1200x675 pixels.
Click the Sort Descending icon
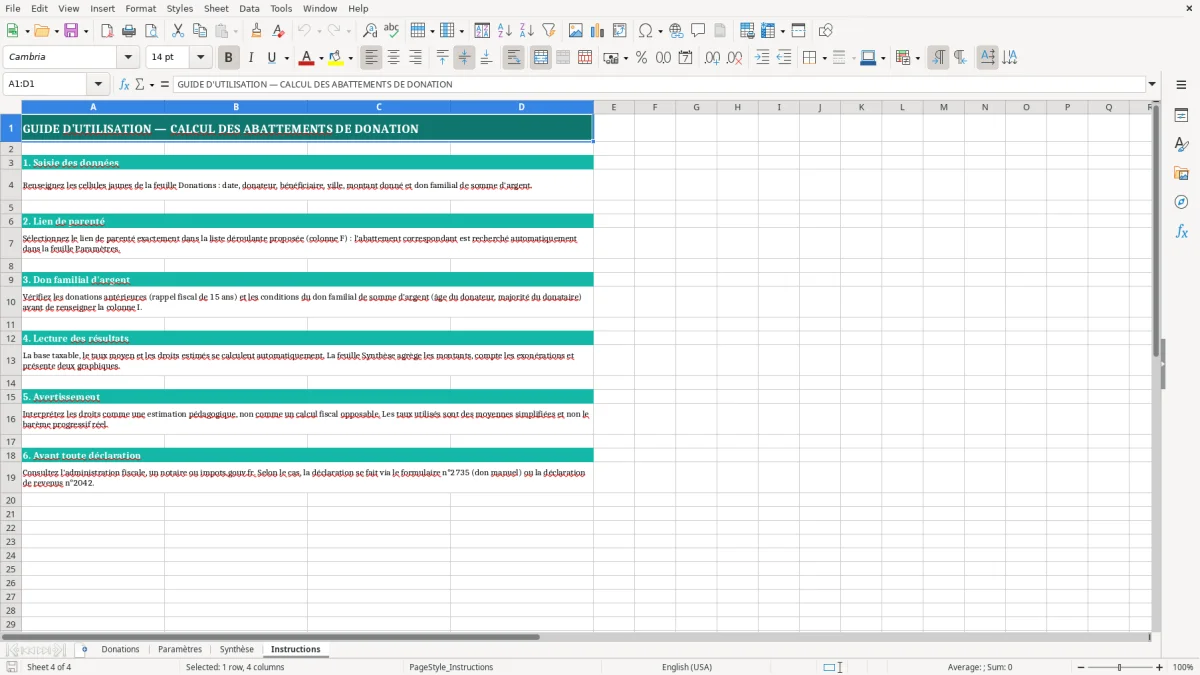coord(526,31)
